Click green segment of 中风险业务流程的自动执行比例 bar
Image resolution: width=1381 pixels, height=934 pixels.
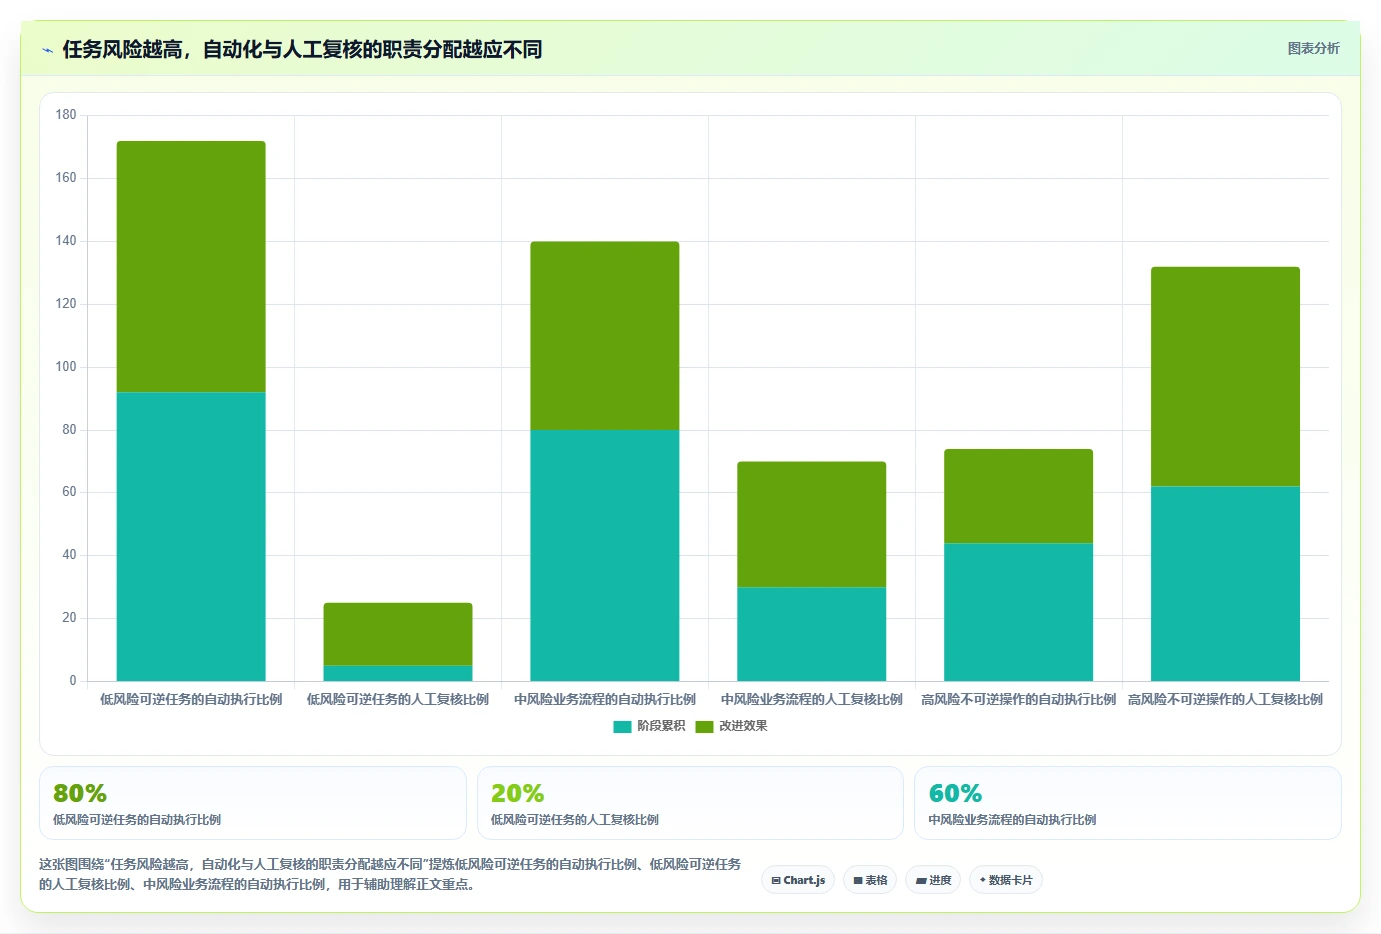pyautogui.click(x=605, y=336)
